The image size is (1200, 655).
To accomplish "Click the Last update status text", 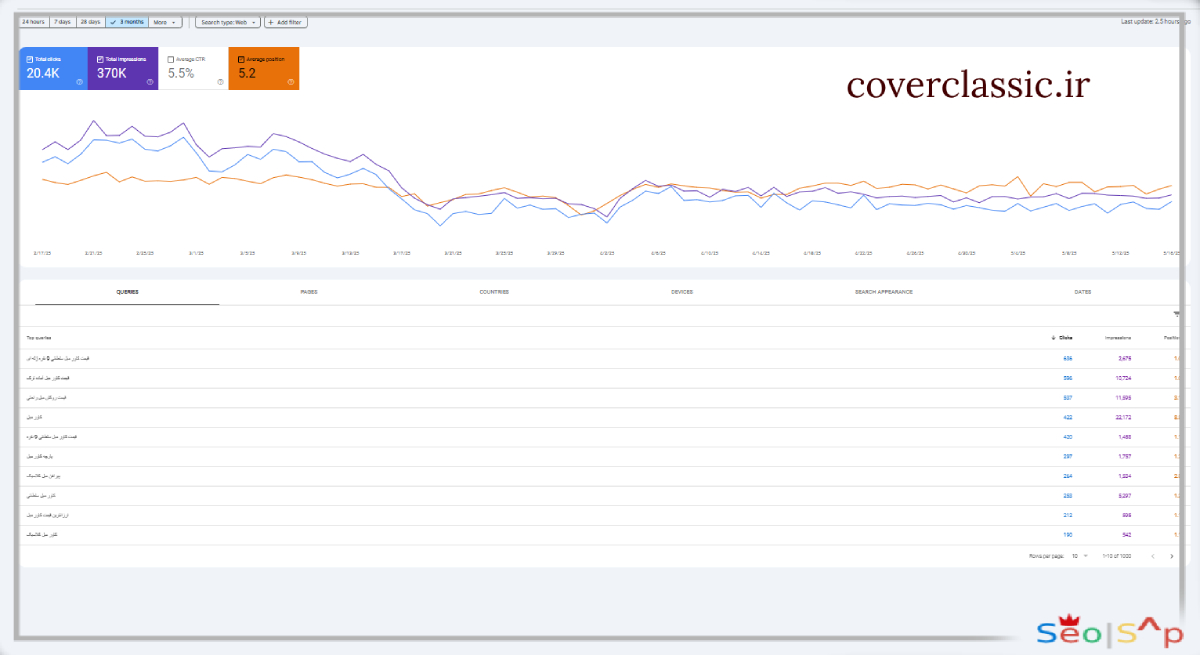I will [1156, 21].
